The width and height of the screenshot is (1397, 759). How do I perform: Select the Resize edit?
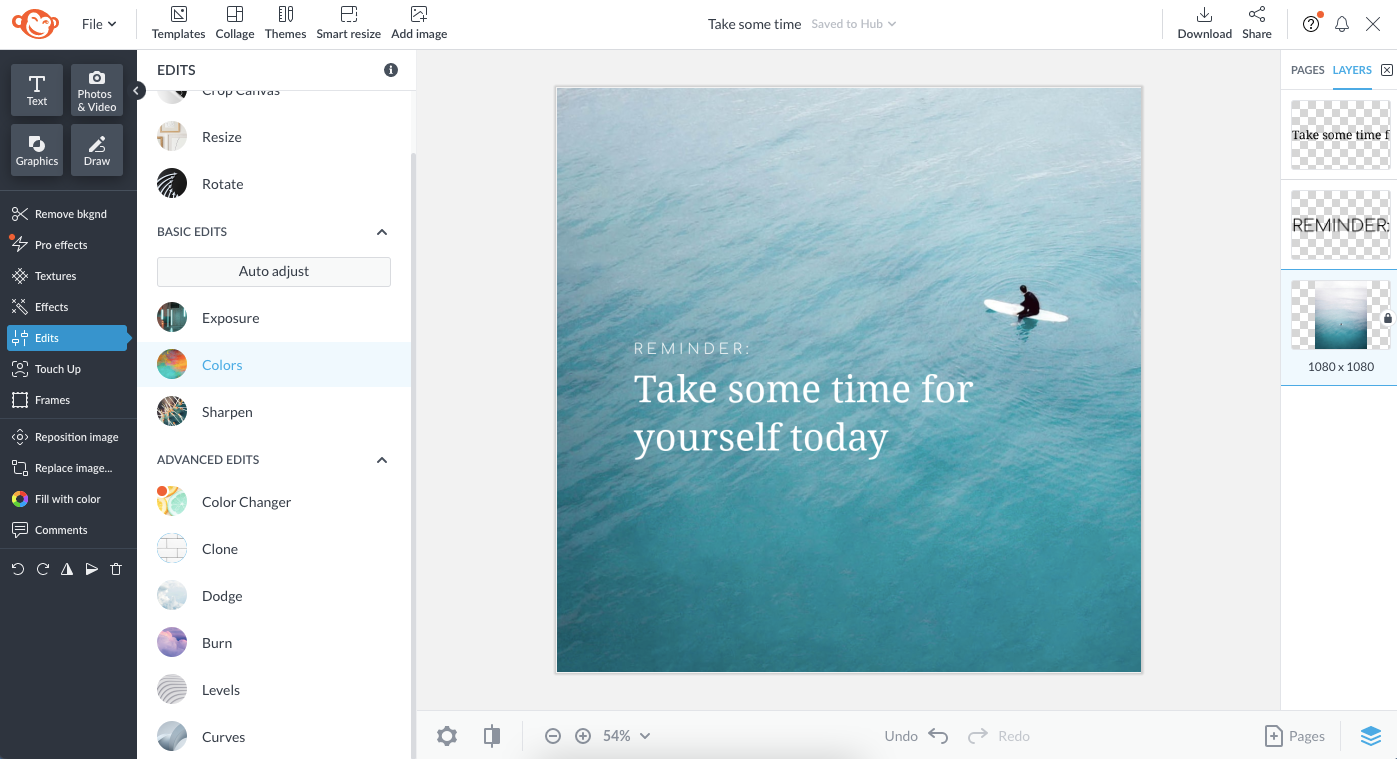pyautogui.click(x=274, y=137)
